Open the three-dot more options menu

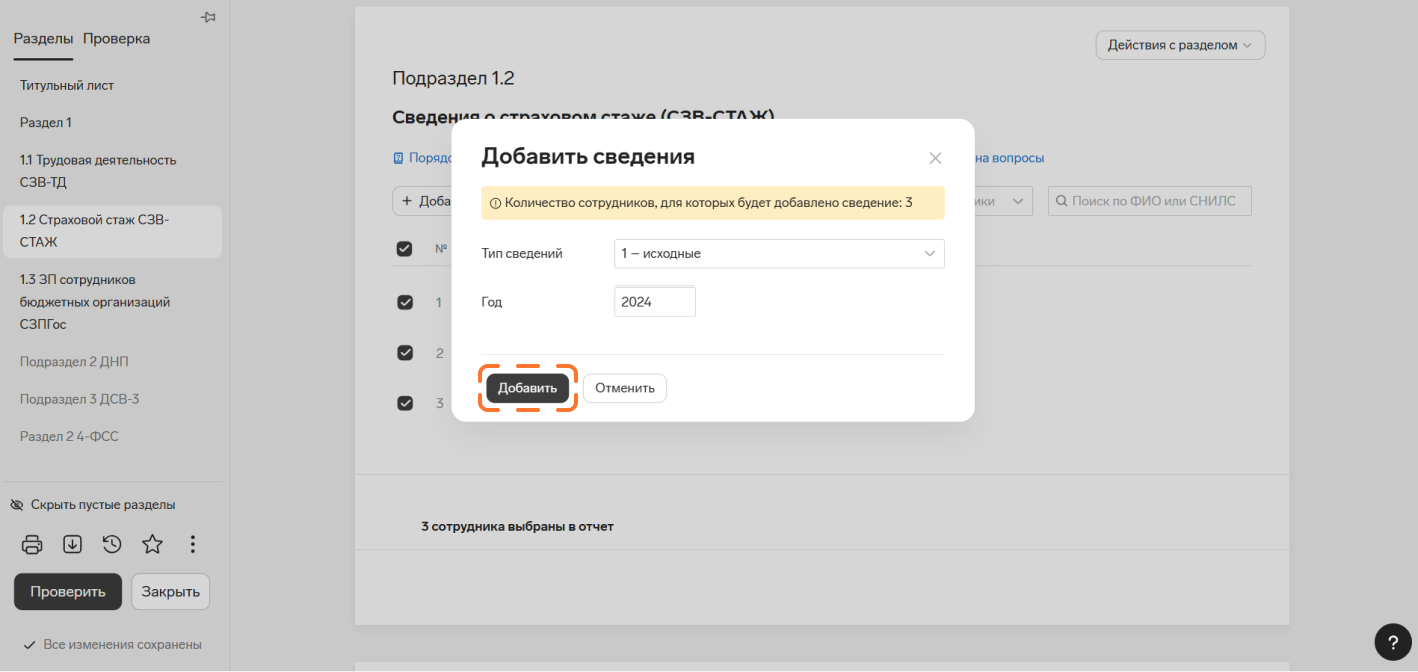[x=193, y=544]
